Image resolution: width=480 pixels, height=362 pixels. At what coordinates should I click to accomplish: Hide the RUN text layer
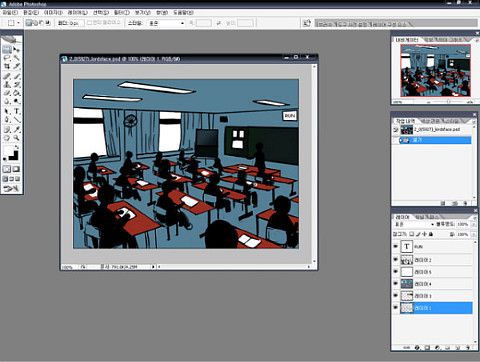click(x=396, y=247)
